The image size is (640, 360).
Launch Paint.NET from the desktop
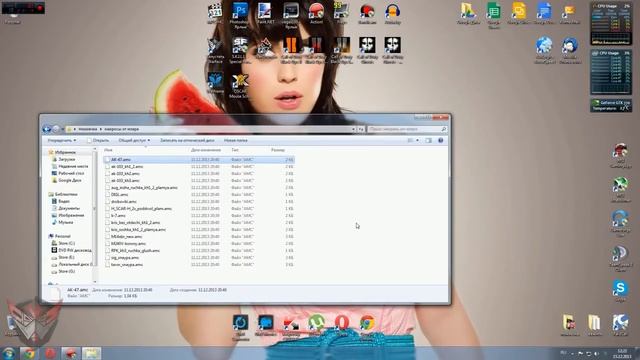(x=265, y=12)
